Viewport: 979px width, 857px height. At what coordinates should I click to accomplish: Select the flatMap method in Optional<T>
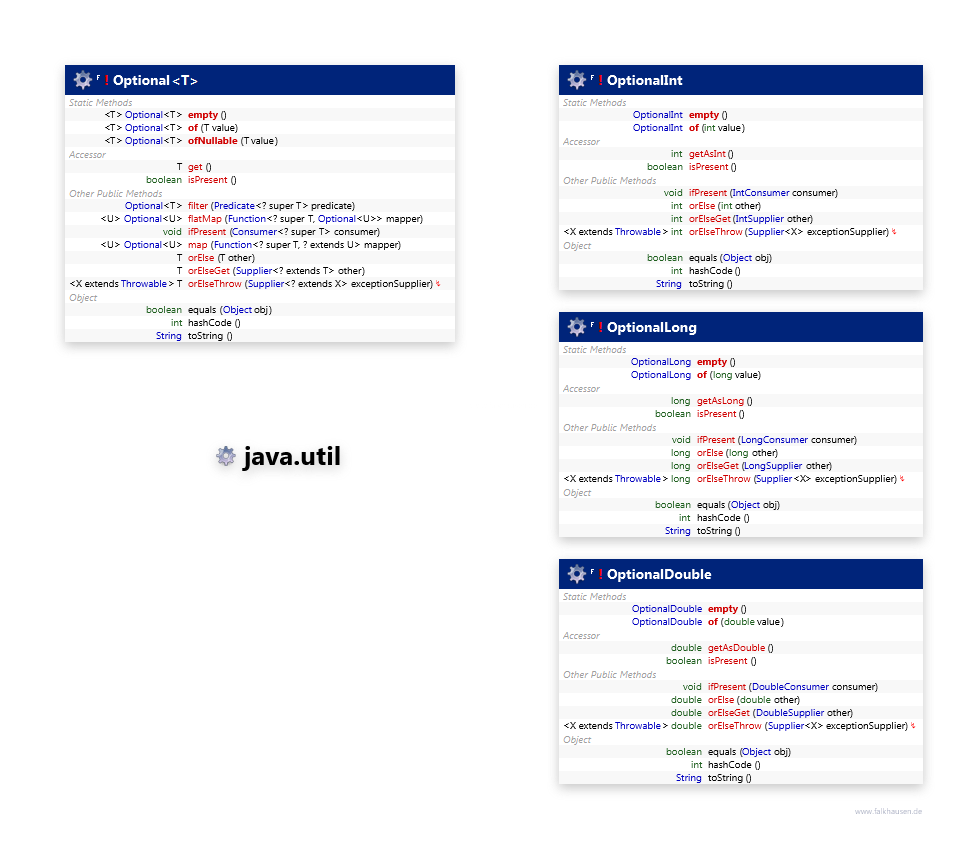click(205, 219)
